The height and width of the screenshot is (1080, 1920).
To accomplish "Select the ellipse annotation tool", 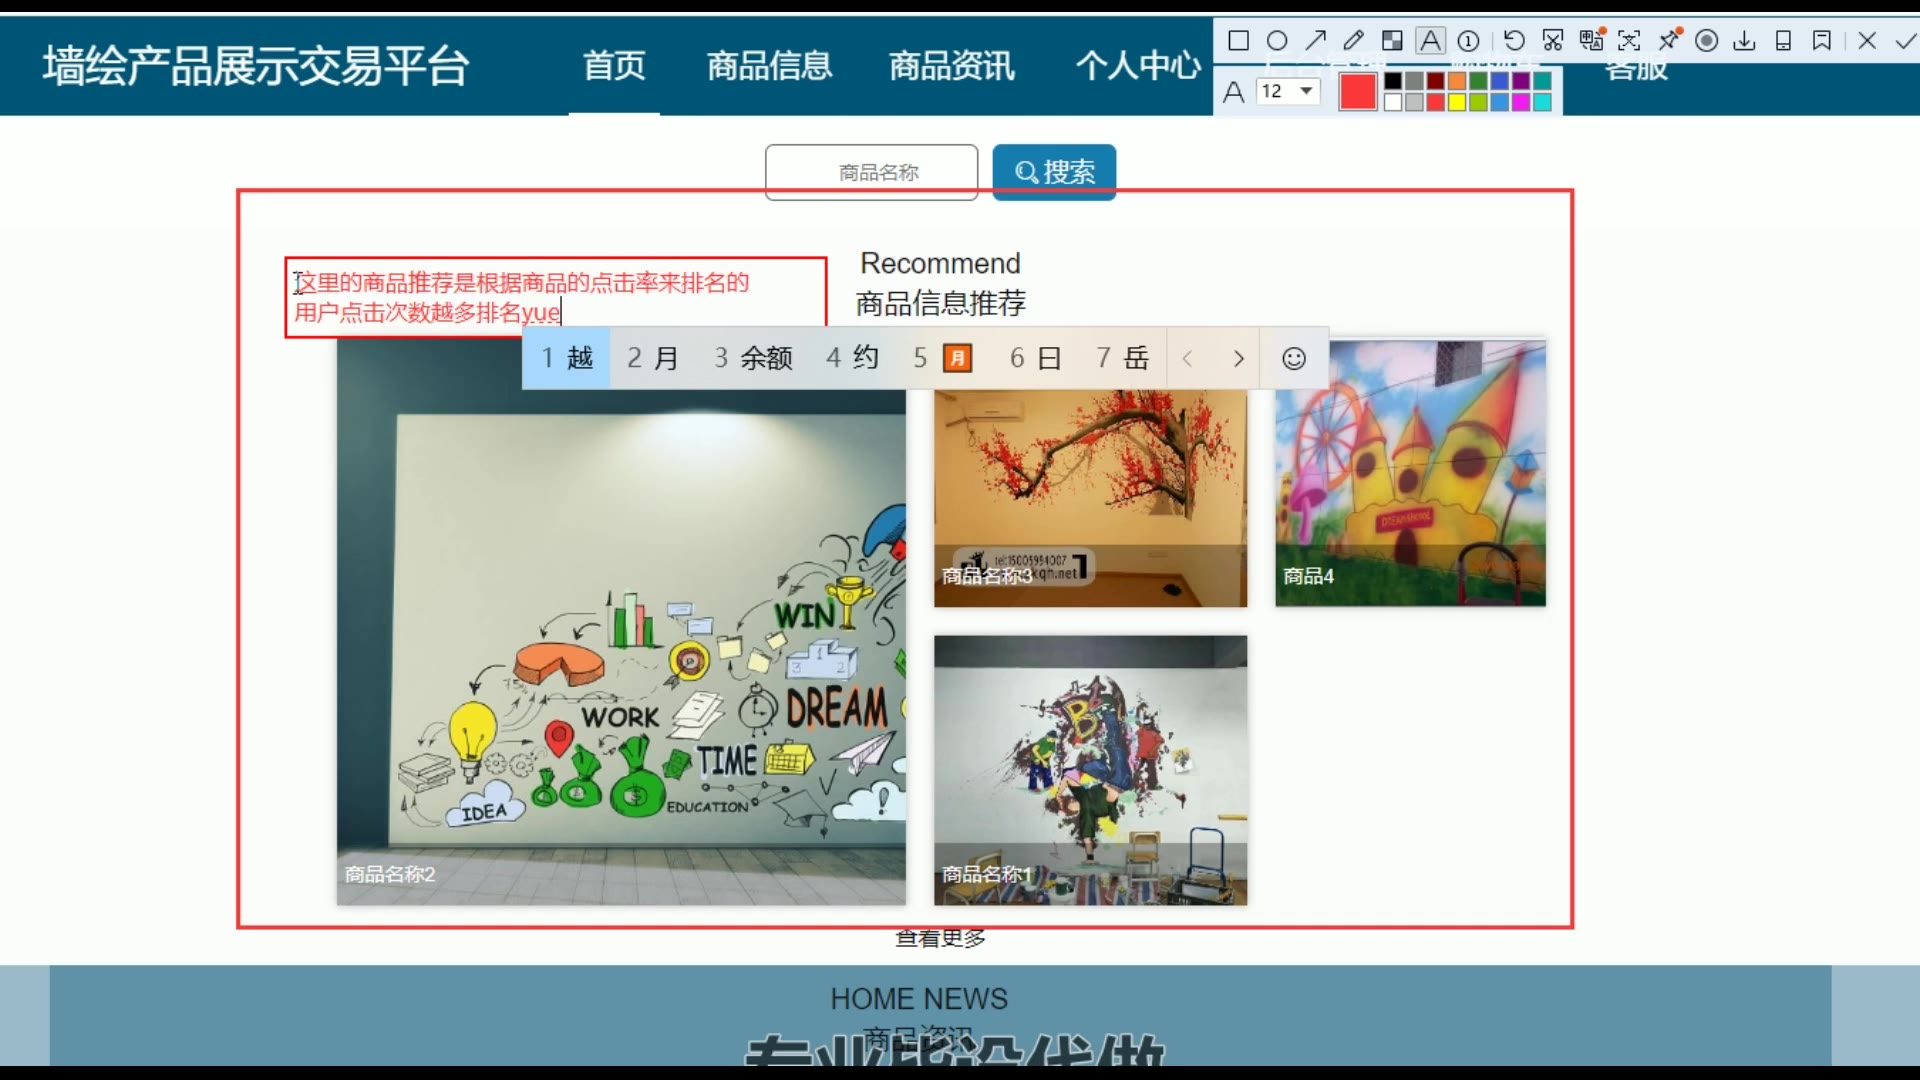I will 1277,40.
